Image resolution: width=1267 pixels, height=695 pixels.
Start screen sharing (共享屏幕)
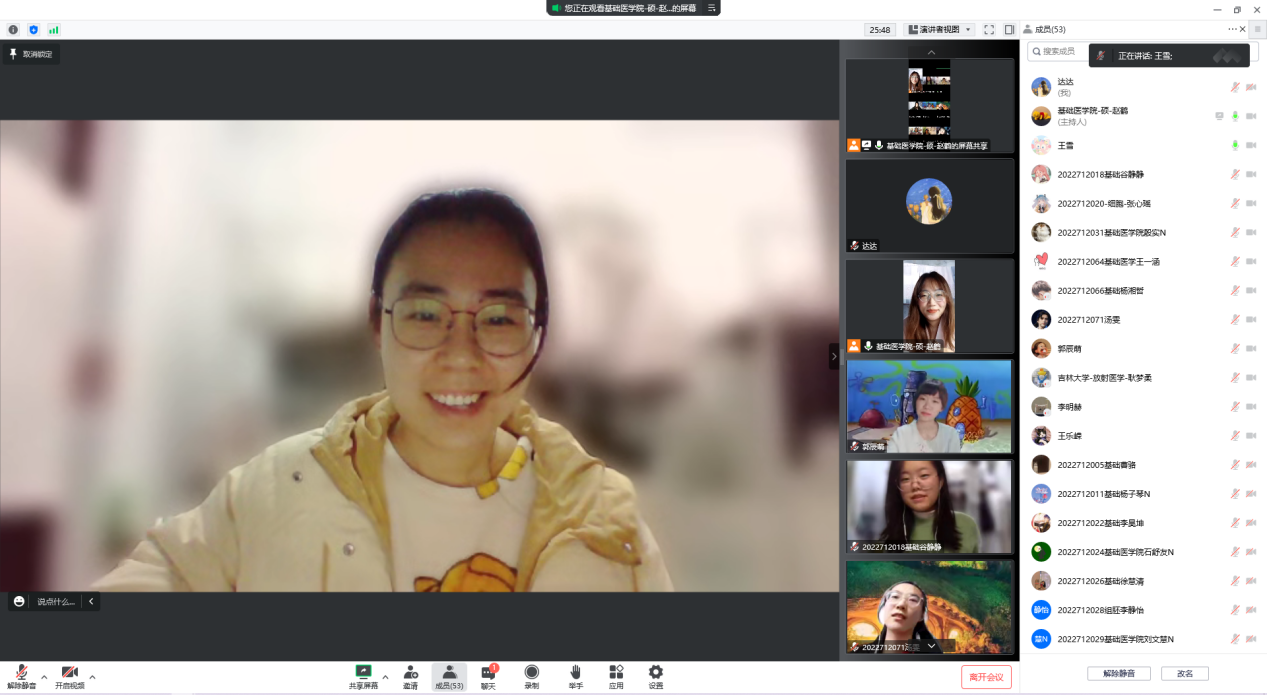(363, 676)
